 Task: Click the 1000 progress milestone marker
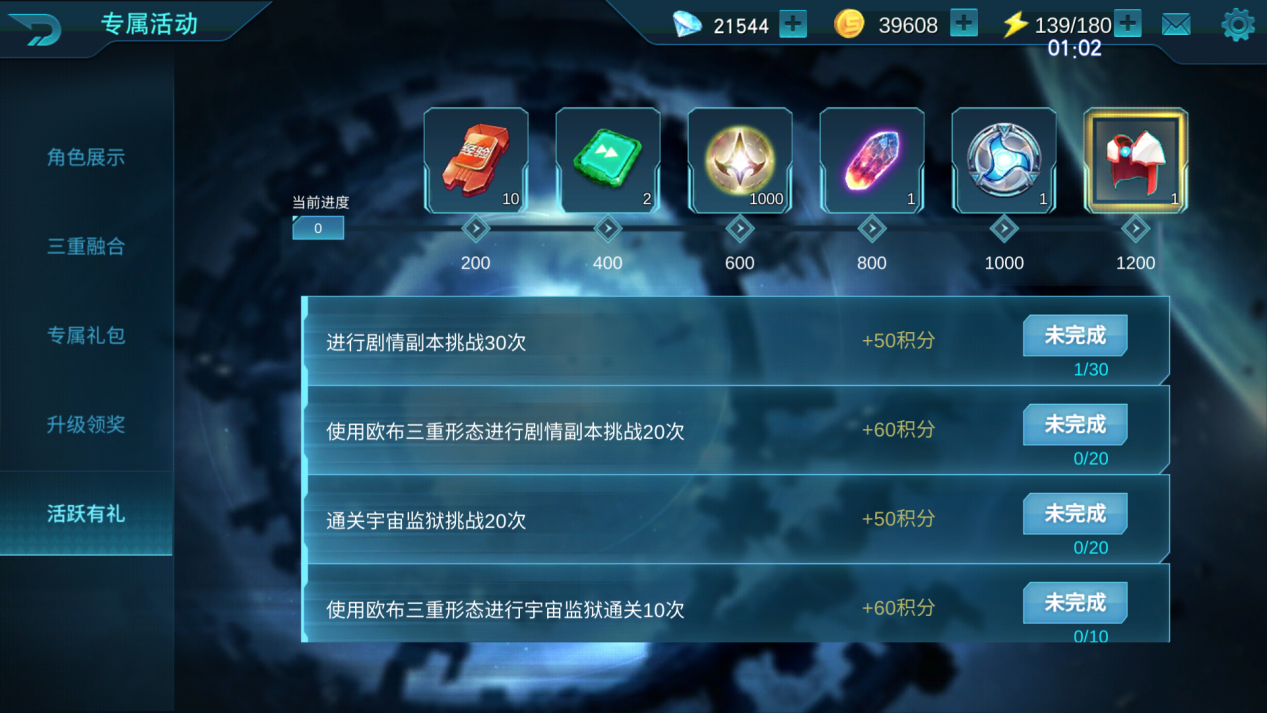(1004, 229)
